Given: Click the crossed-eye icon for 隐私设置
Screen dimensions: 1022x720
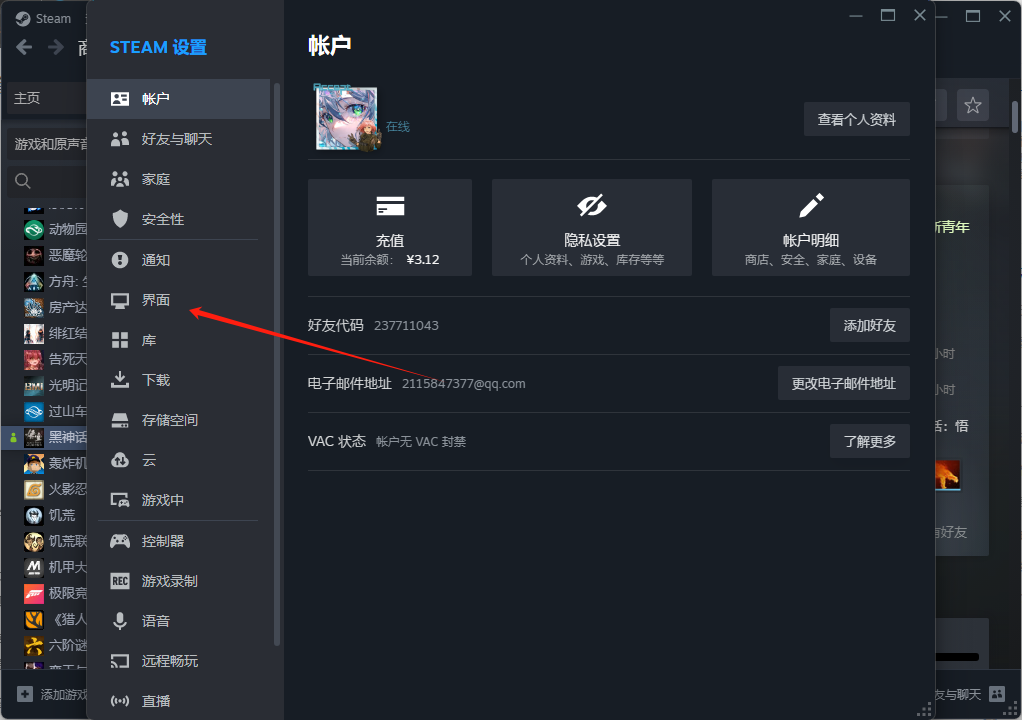Looking at the screenshot, I should pyautogui.click(x=592, y=206).
